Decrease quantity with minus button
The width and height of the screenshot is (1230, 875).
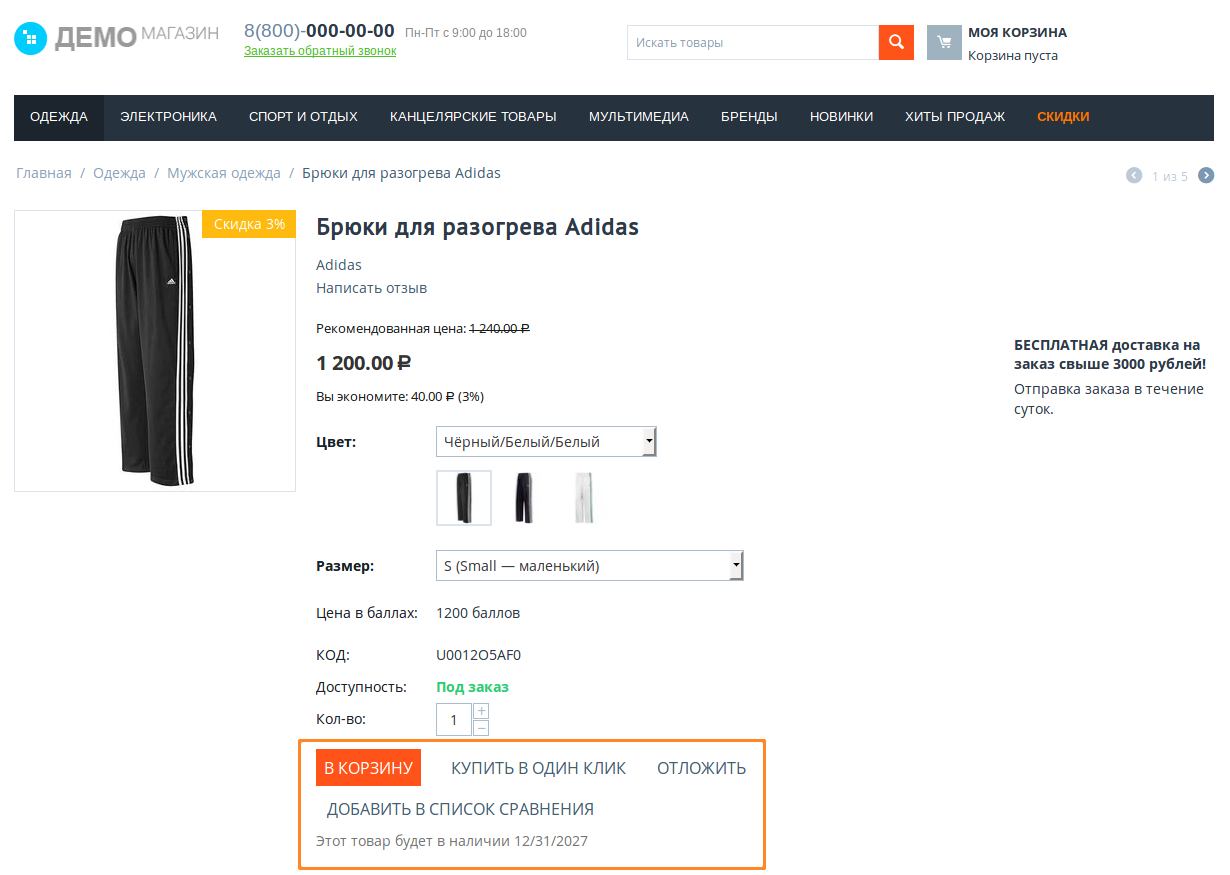[481, 728]
